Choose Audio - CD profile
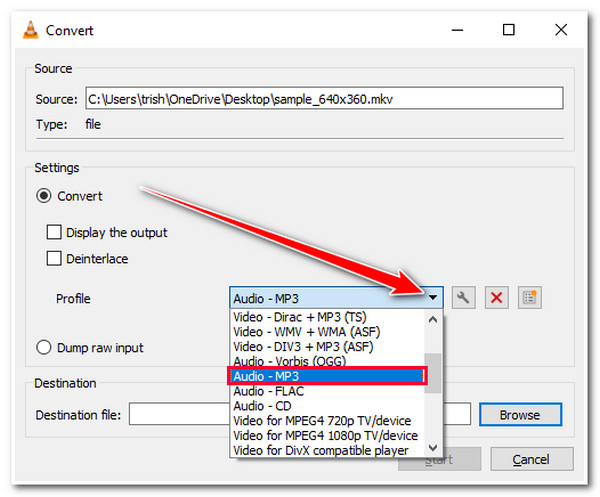This screenshot has width=600, height=497. point(327,406)
